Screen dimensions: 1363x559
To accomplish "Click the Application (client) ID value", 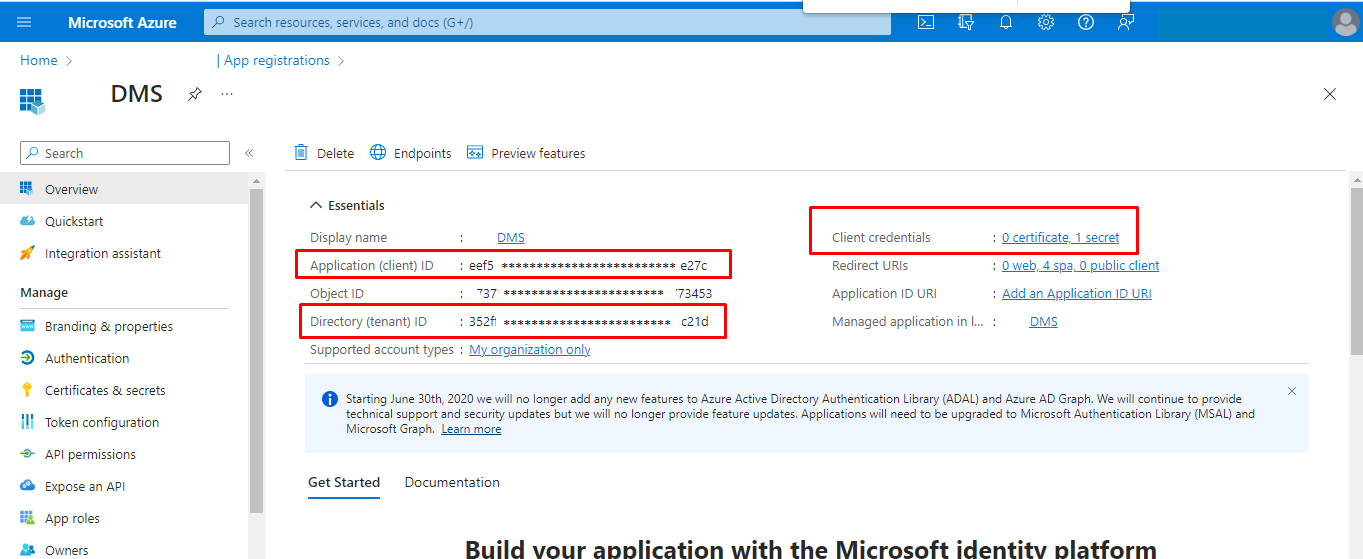I will [x=588, y=265].
